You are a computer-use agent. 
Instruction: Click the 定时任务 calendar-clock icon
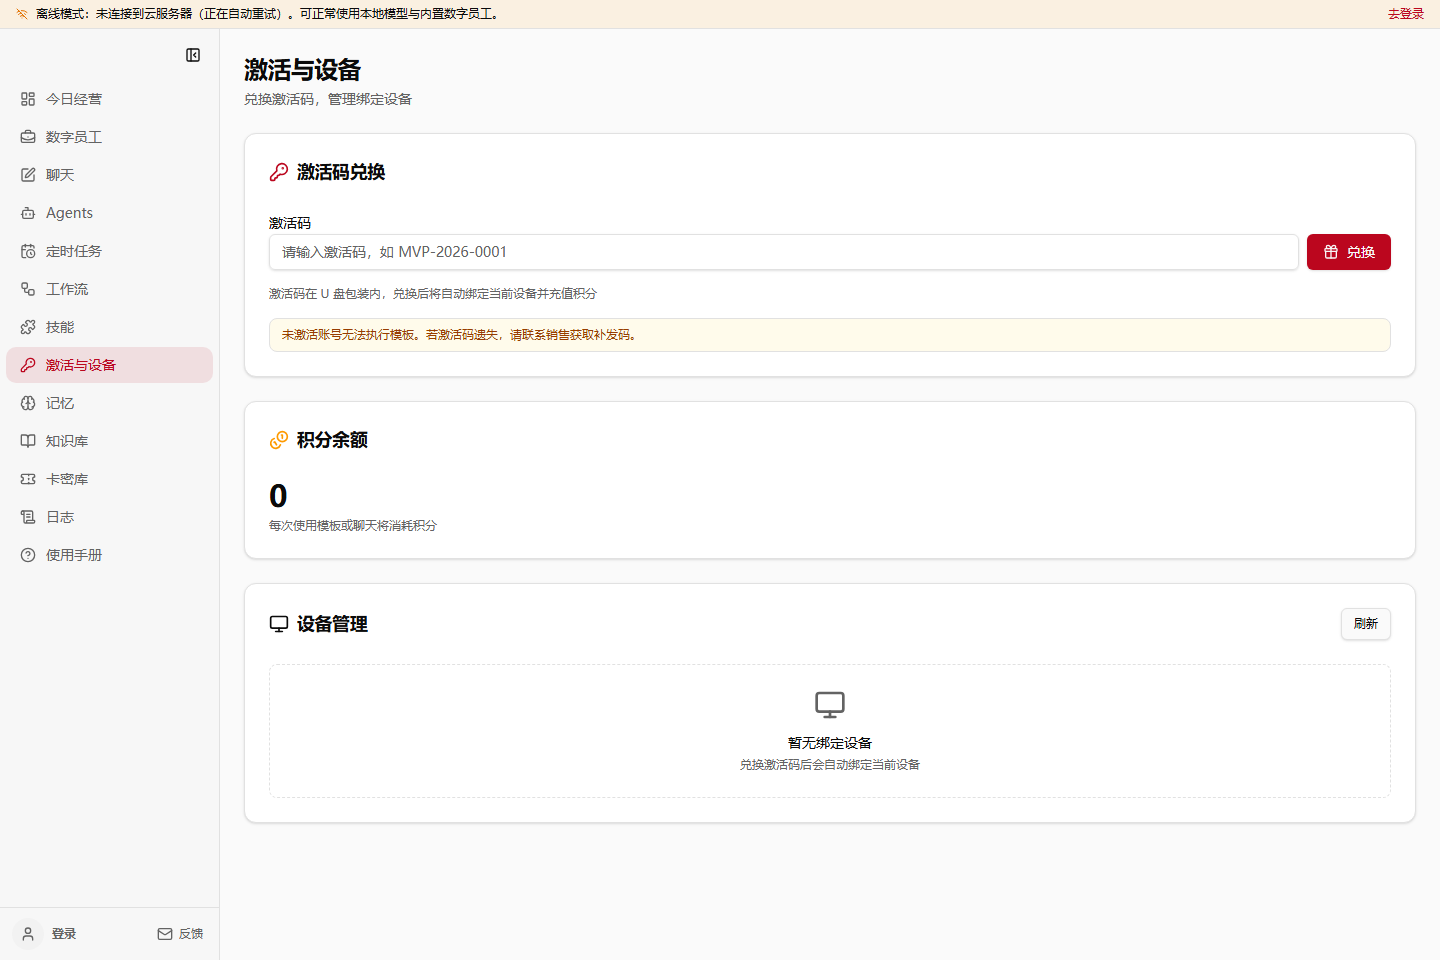coord(28,251)
